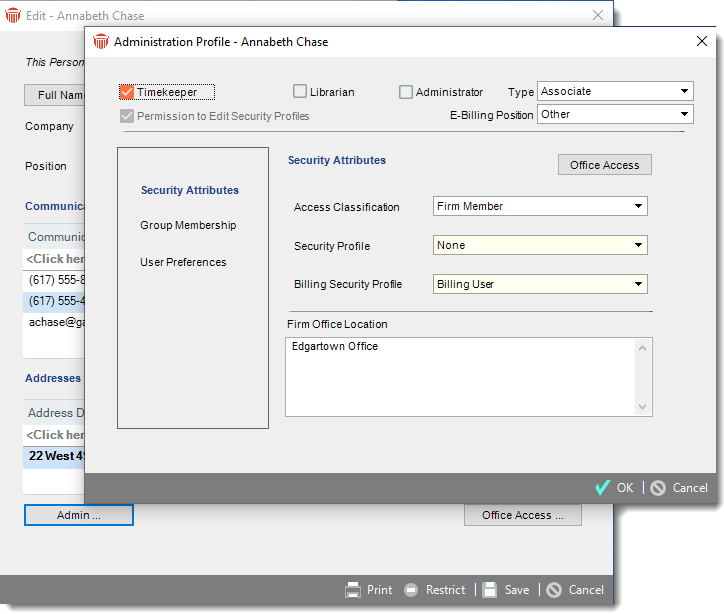Click the Firm Office Location scroll up arrow
The image size is (724, 614).
tap(642, 348)
